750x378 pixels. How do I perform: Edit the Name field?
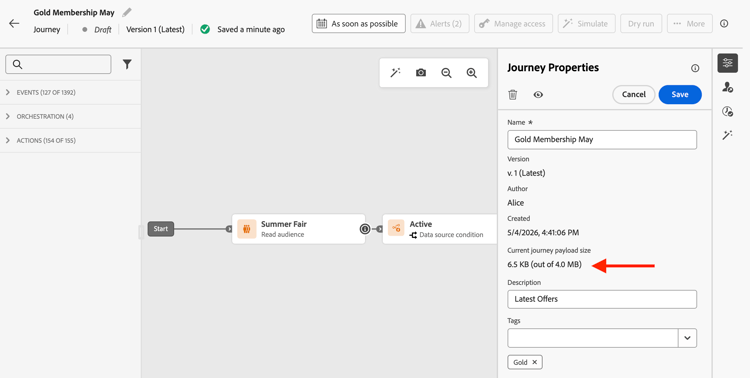(602, 140)
